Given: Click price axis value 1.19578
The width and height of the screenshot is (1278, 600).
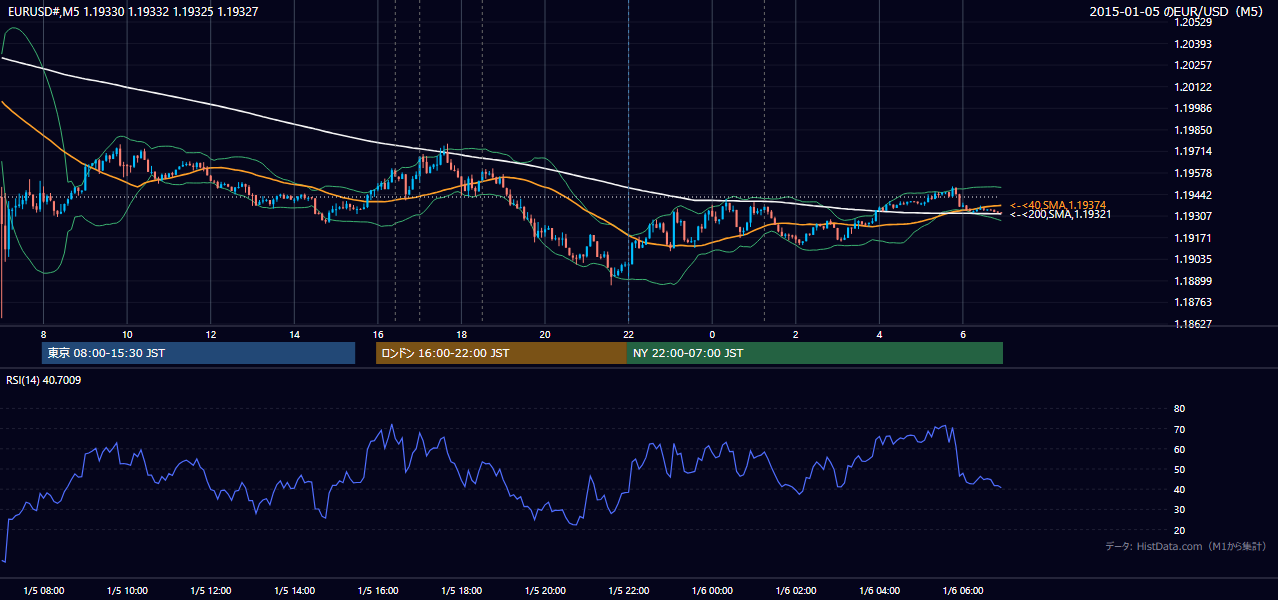Looking at the screenshot, I should click(1193, 173).
